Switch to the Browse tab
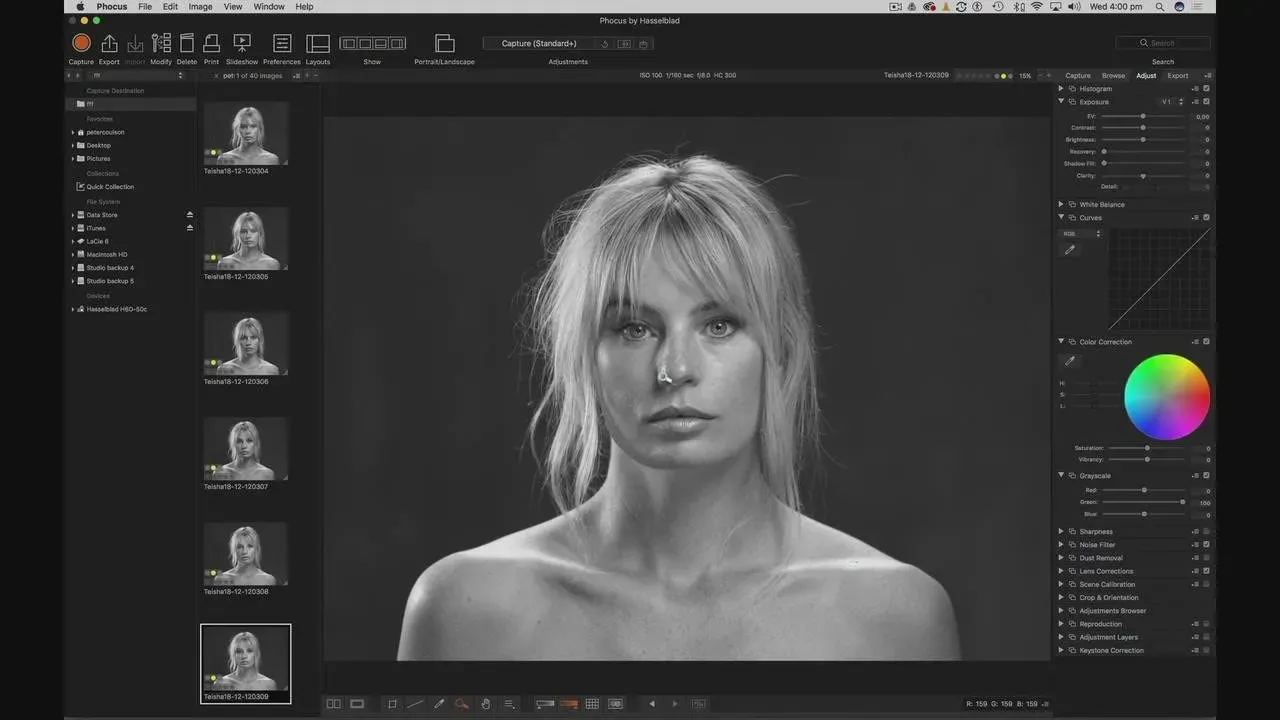Viewport: 1280px width, 720px height. pyautogui.click(x=1113, y=76)
